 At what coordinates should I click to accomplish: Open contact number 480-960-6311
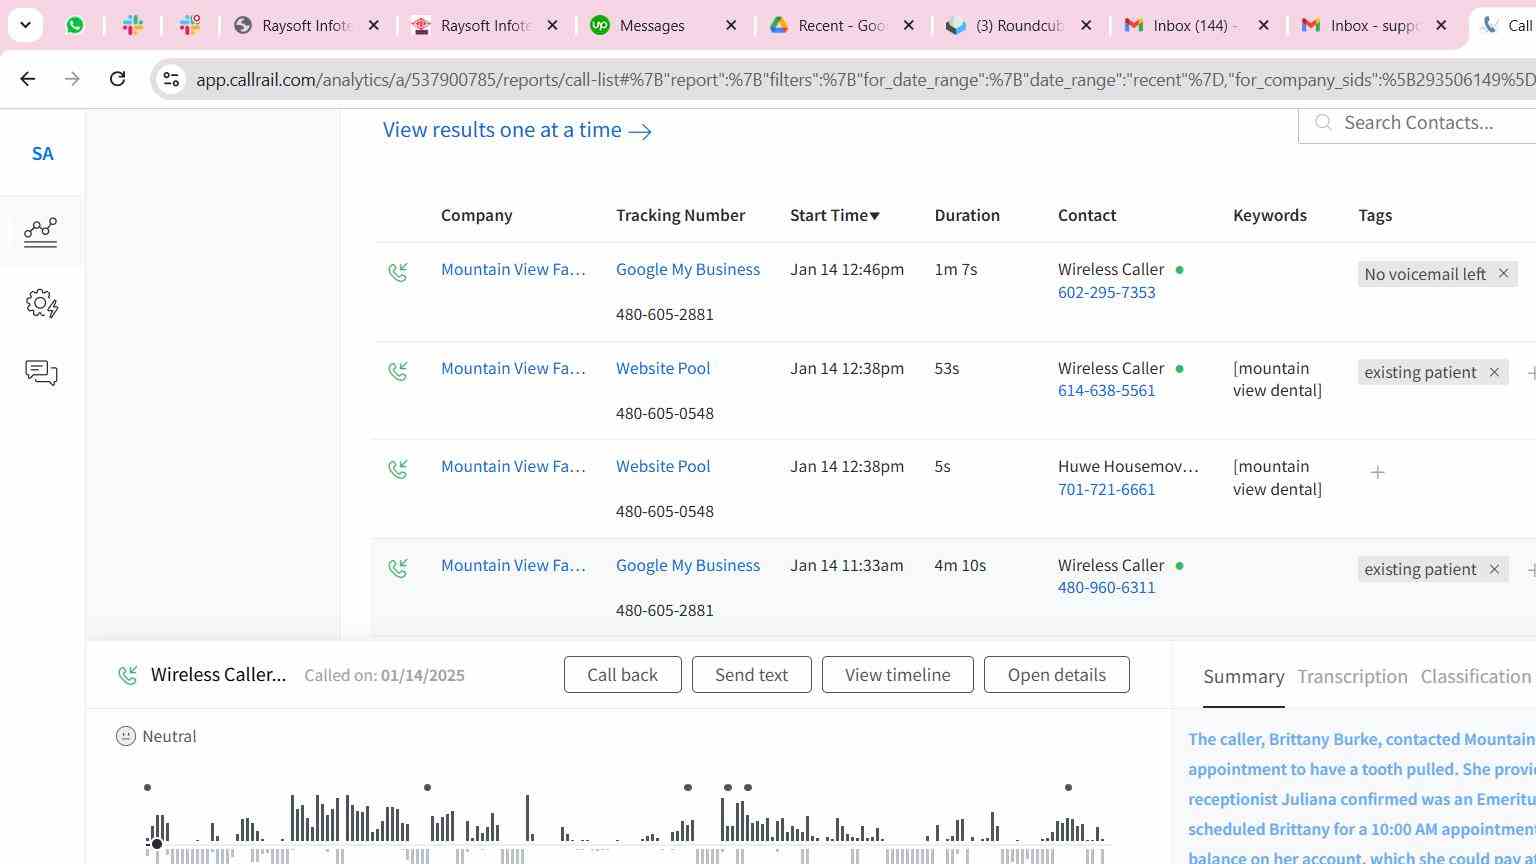1106,587
